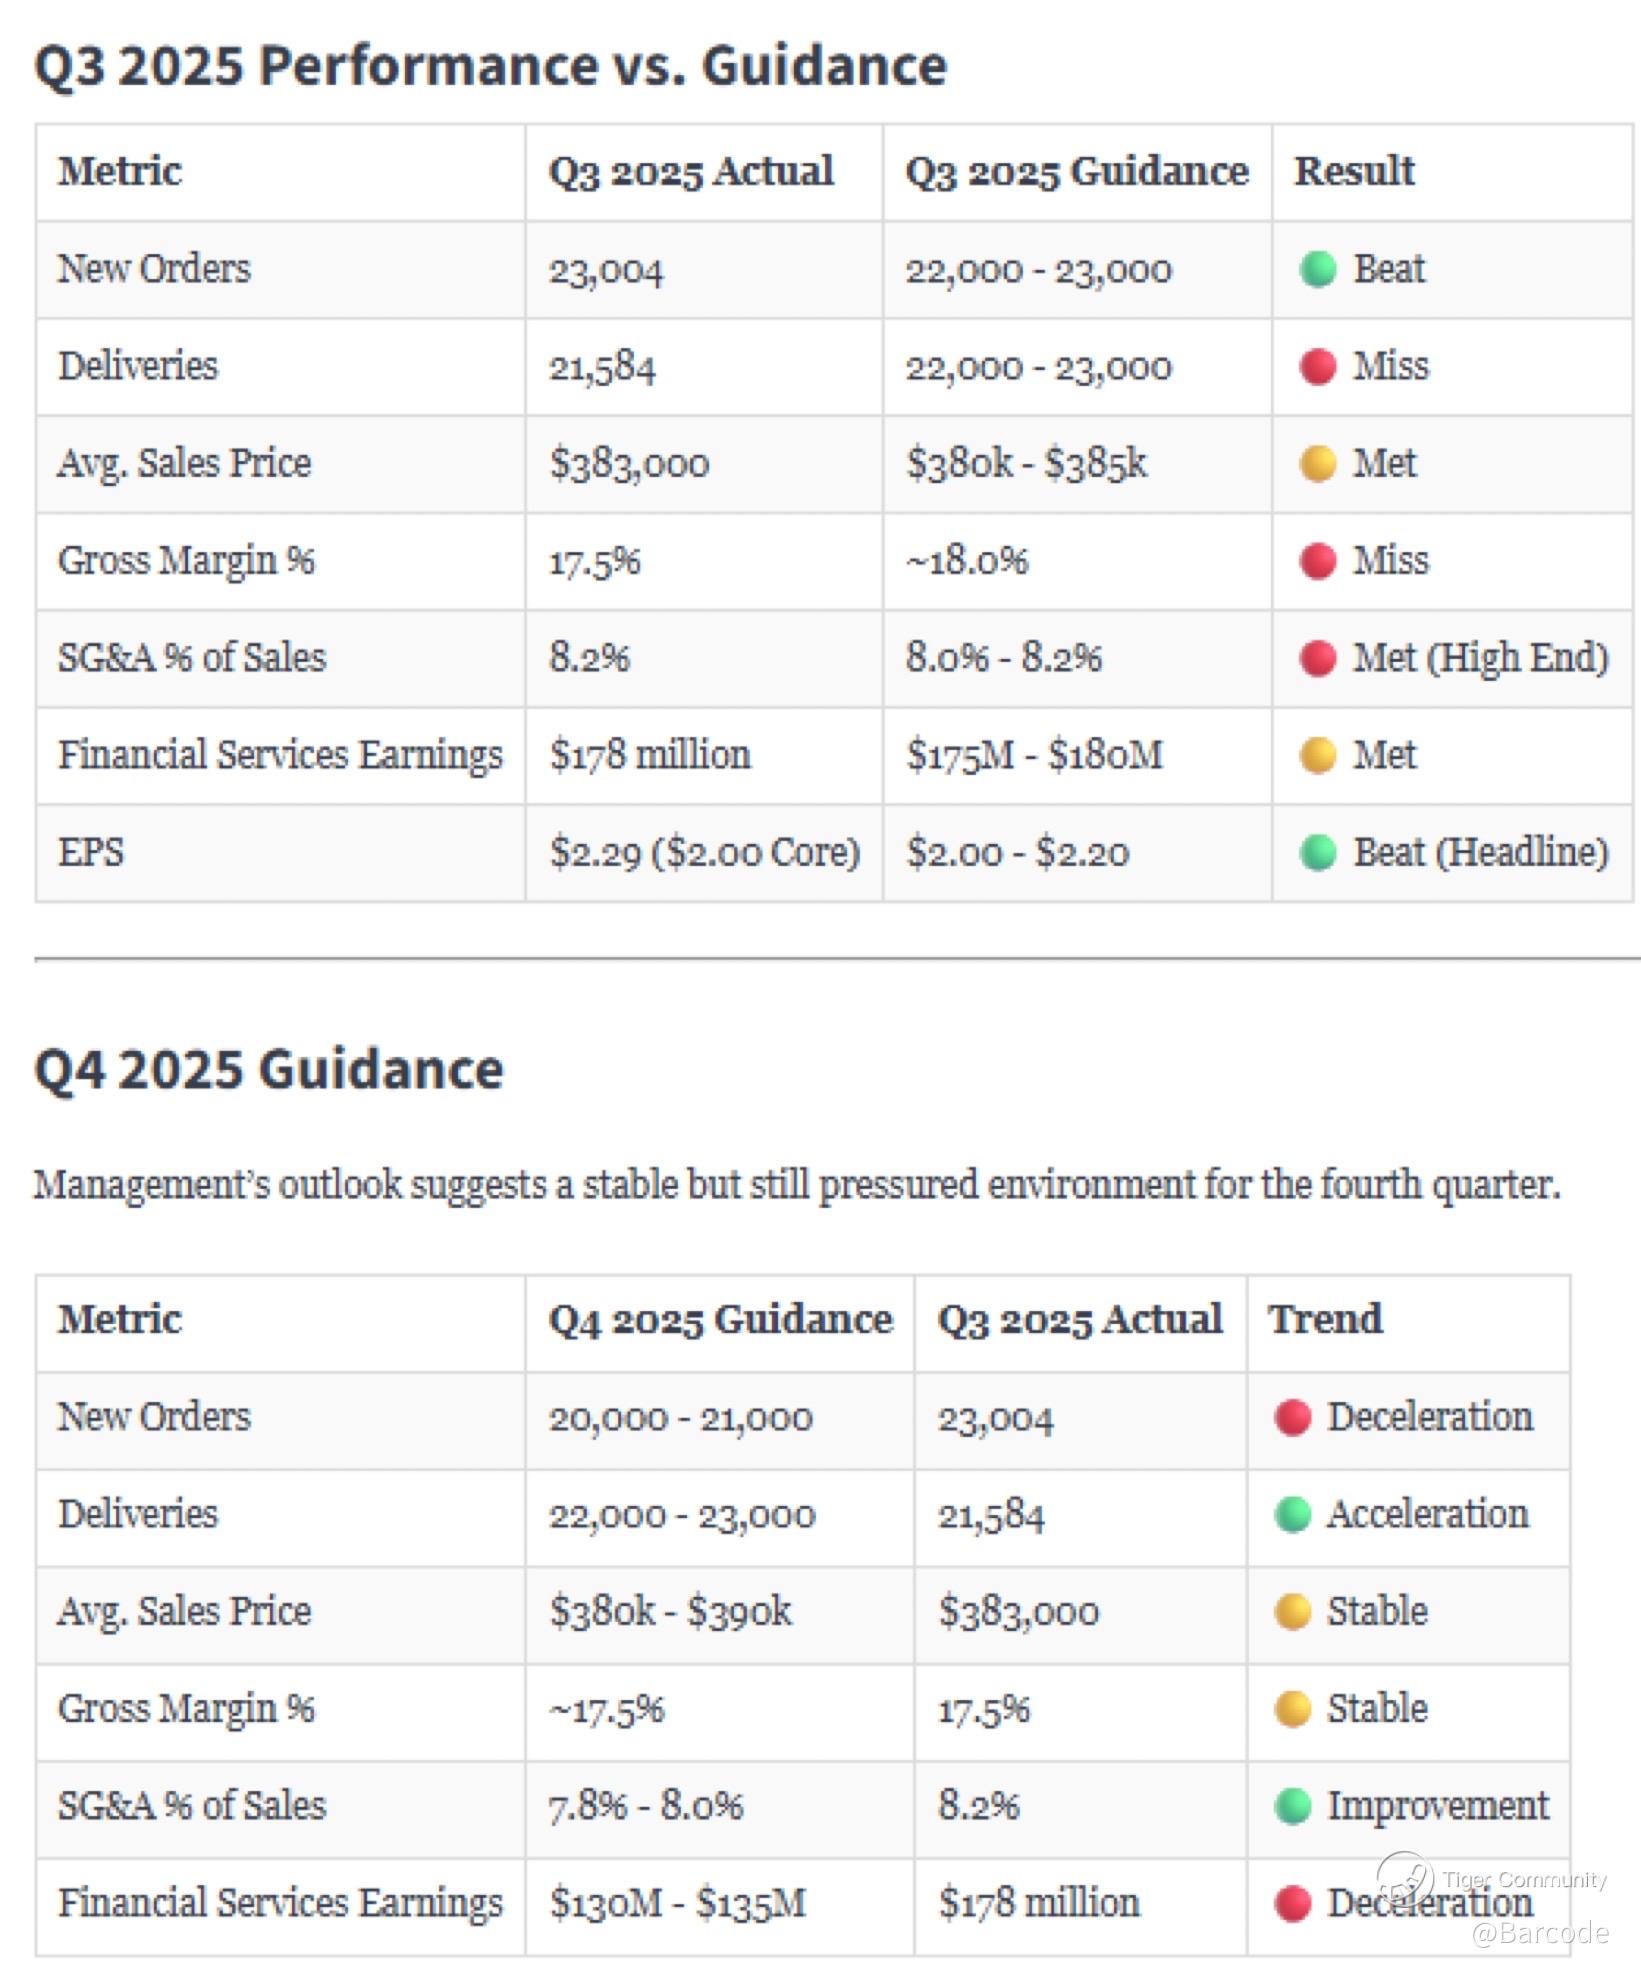Click the green dot next to Improvement
The image size is (1641, 1970).
click(1292, 1805)
